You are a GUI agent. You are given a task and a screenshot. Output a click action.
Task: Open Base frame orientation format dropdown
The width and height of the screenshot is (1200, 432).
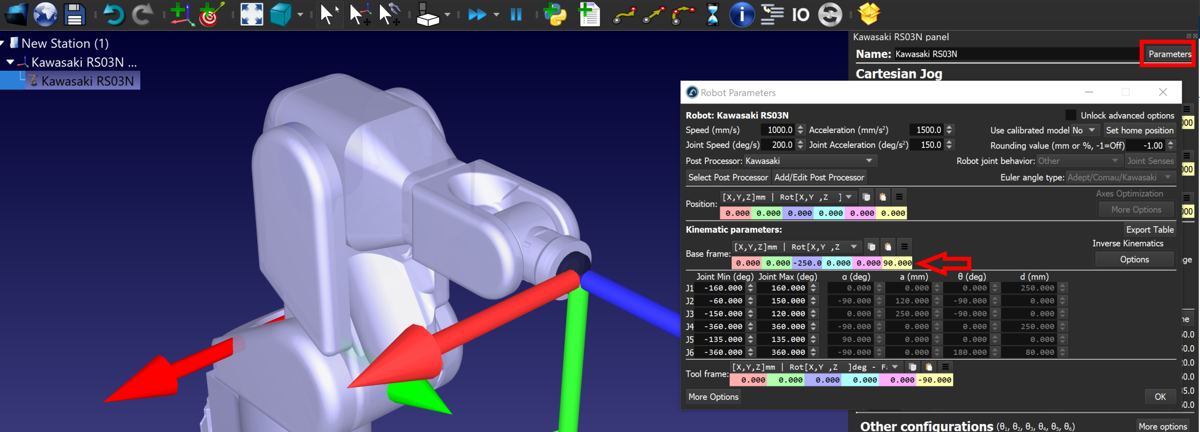[x=797, y=246]
